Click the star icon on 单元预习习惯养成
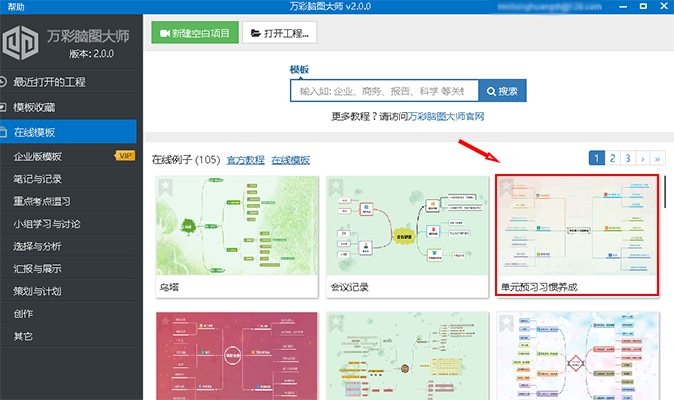This screenshot has height=400, width=674. (508, 187)
